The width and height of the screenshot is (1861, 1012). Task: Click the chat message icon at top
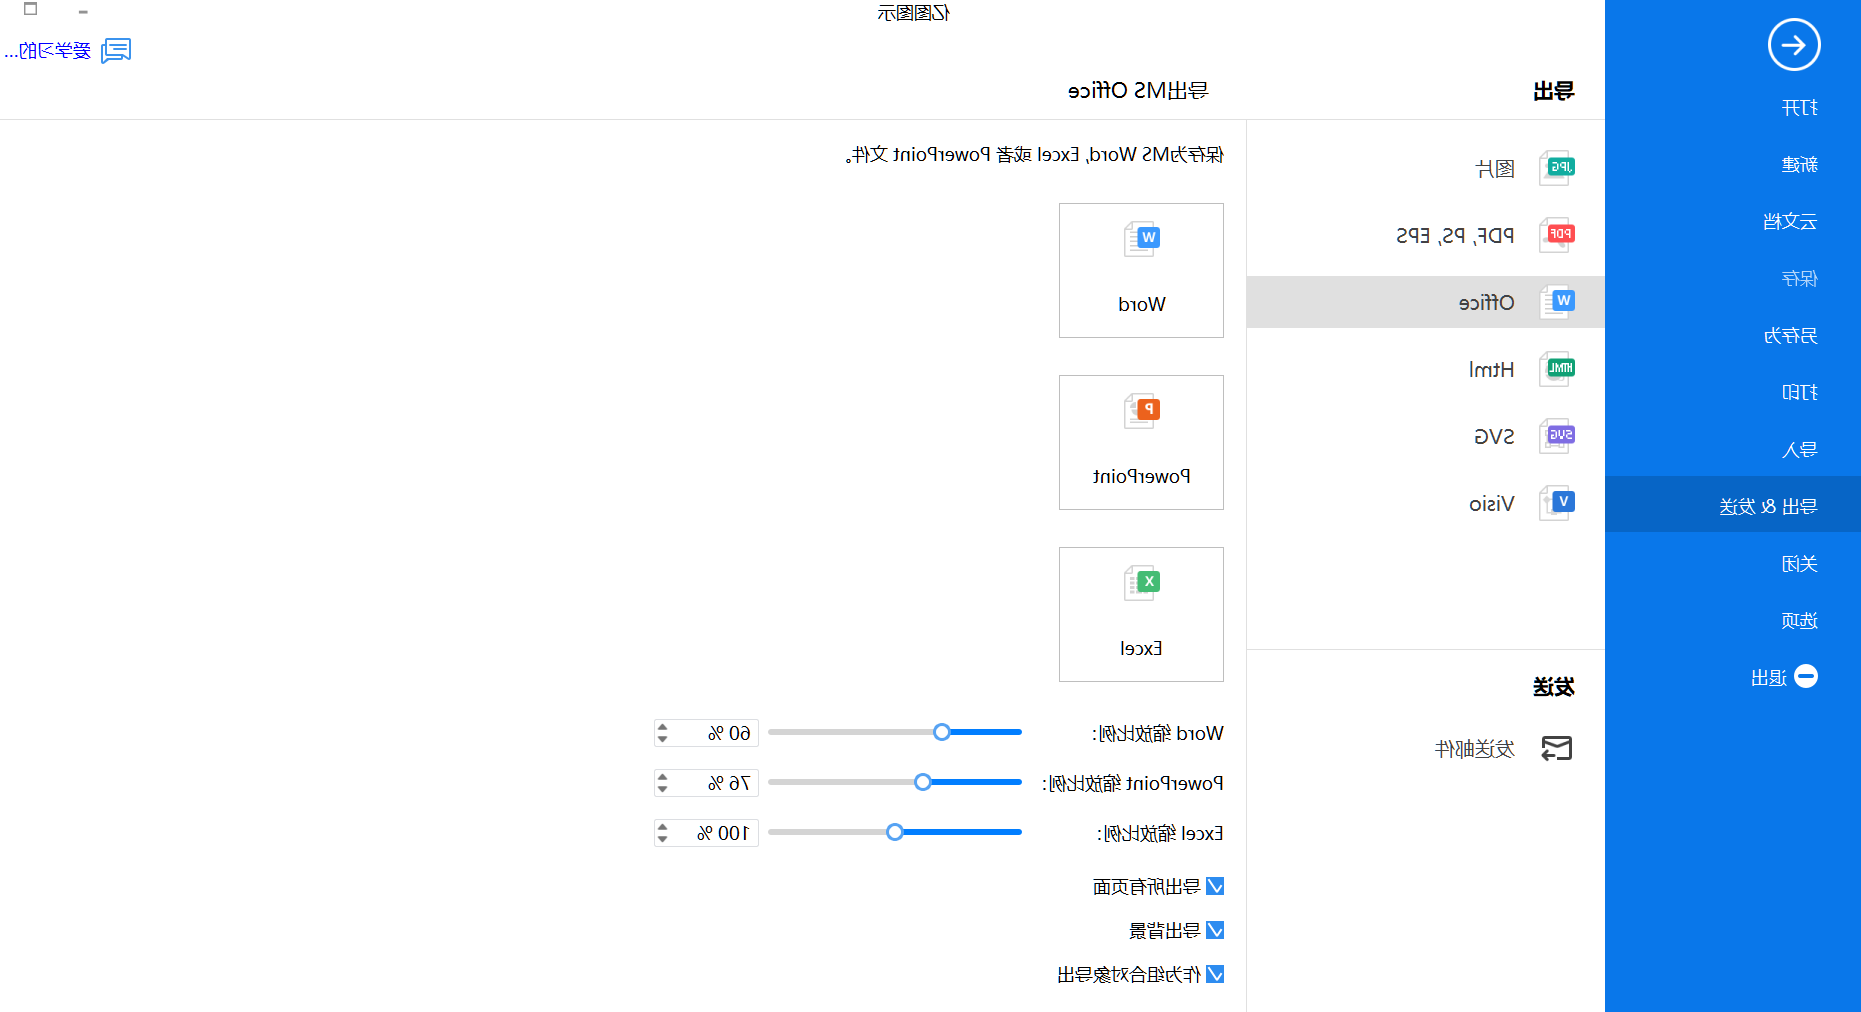tap(116, 50)
